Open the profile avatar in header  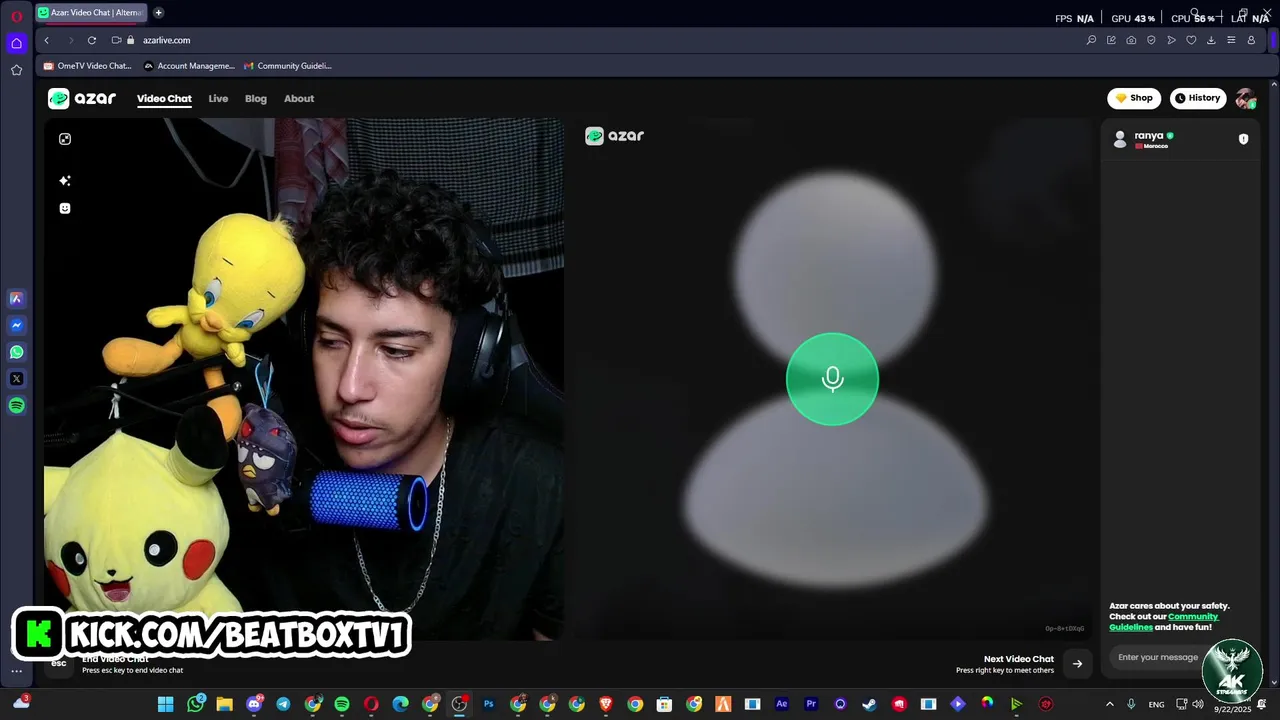tap(1245, 98)
